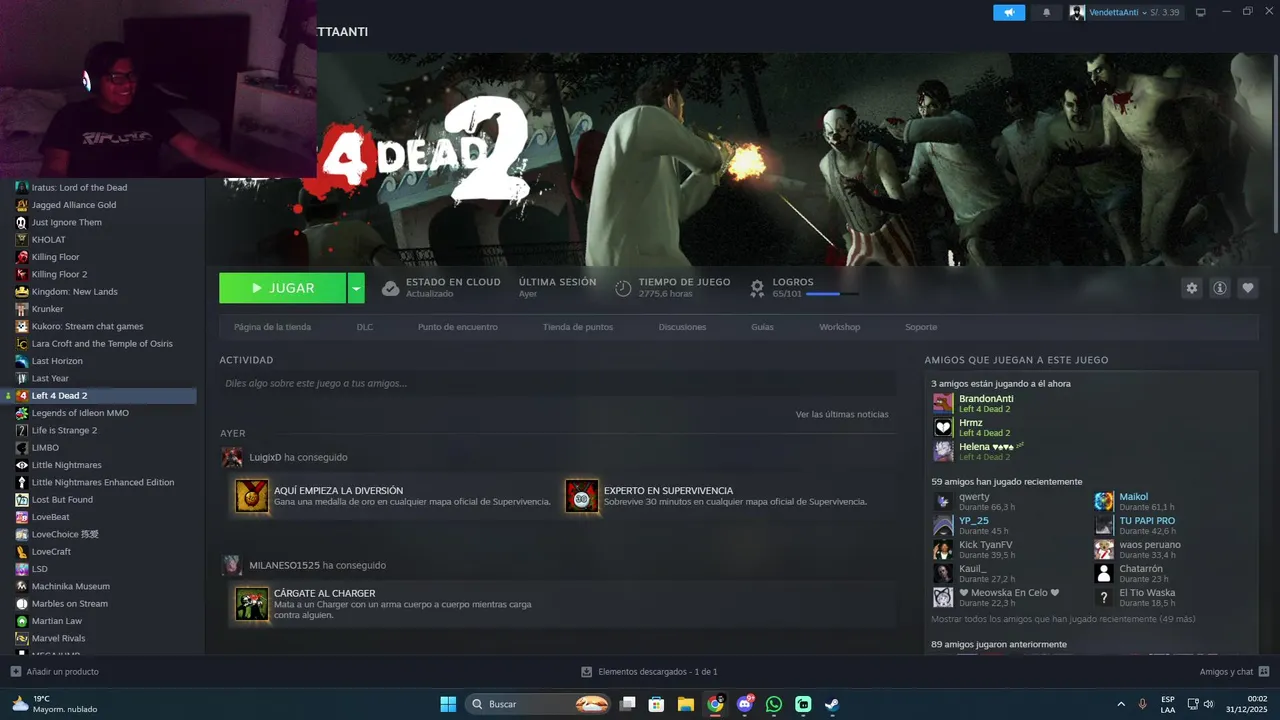
Task: Enter Big Picture mode monitor icon
Action: point(1201,12)
